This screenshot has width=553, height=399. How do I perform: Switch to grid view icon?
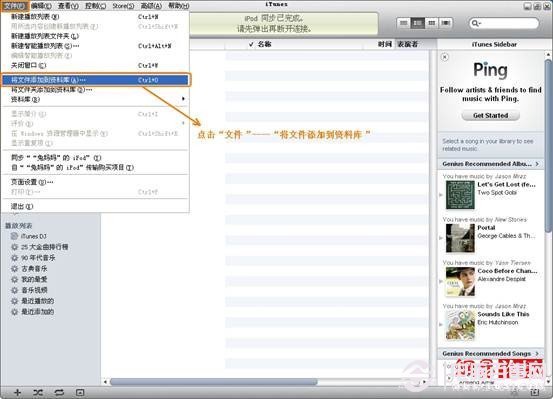431,23
